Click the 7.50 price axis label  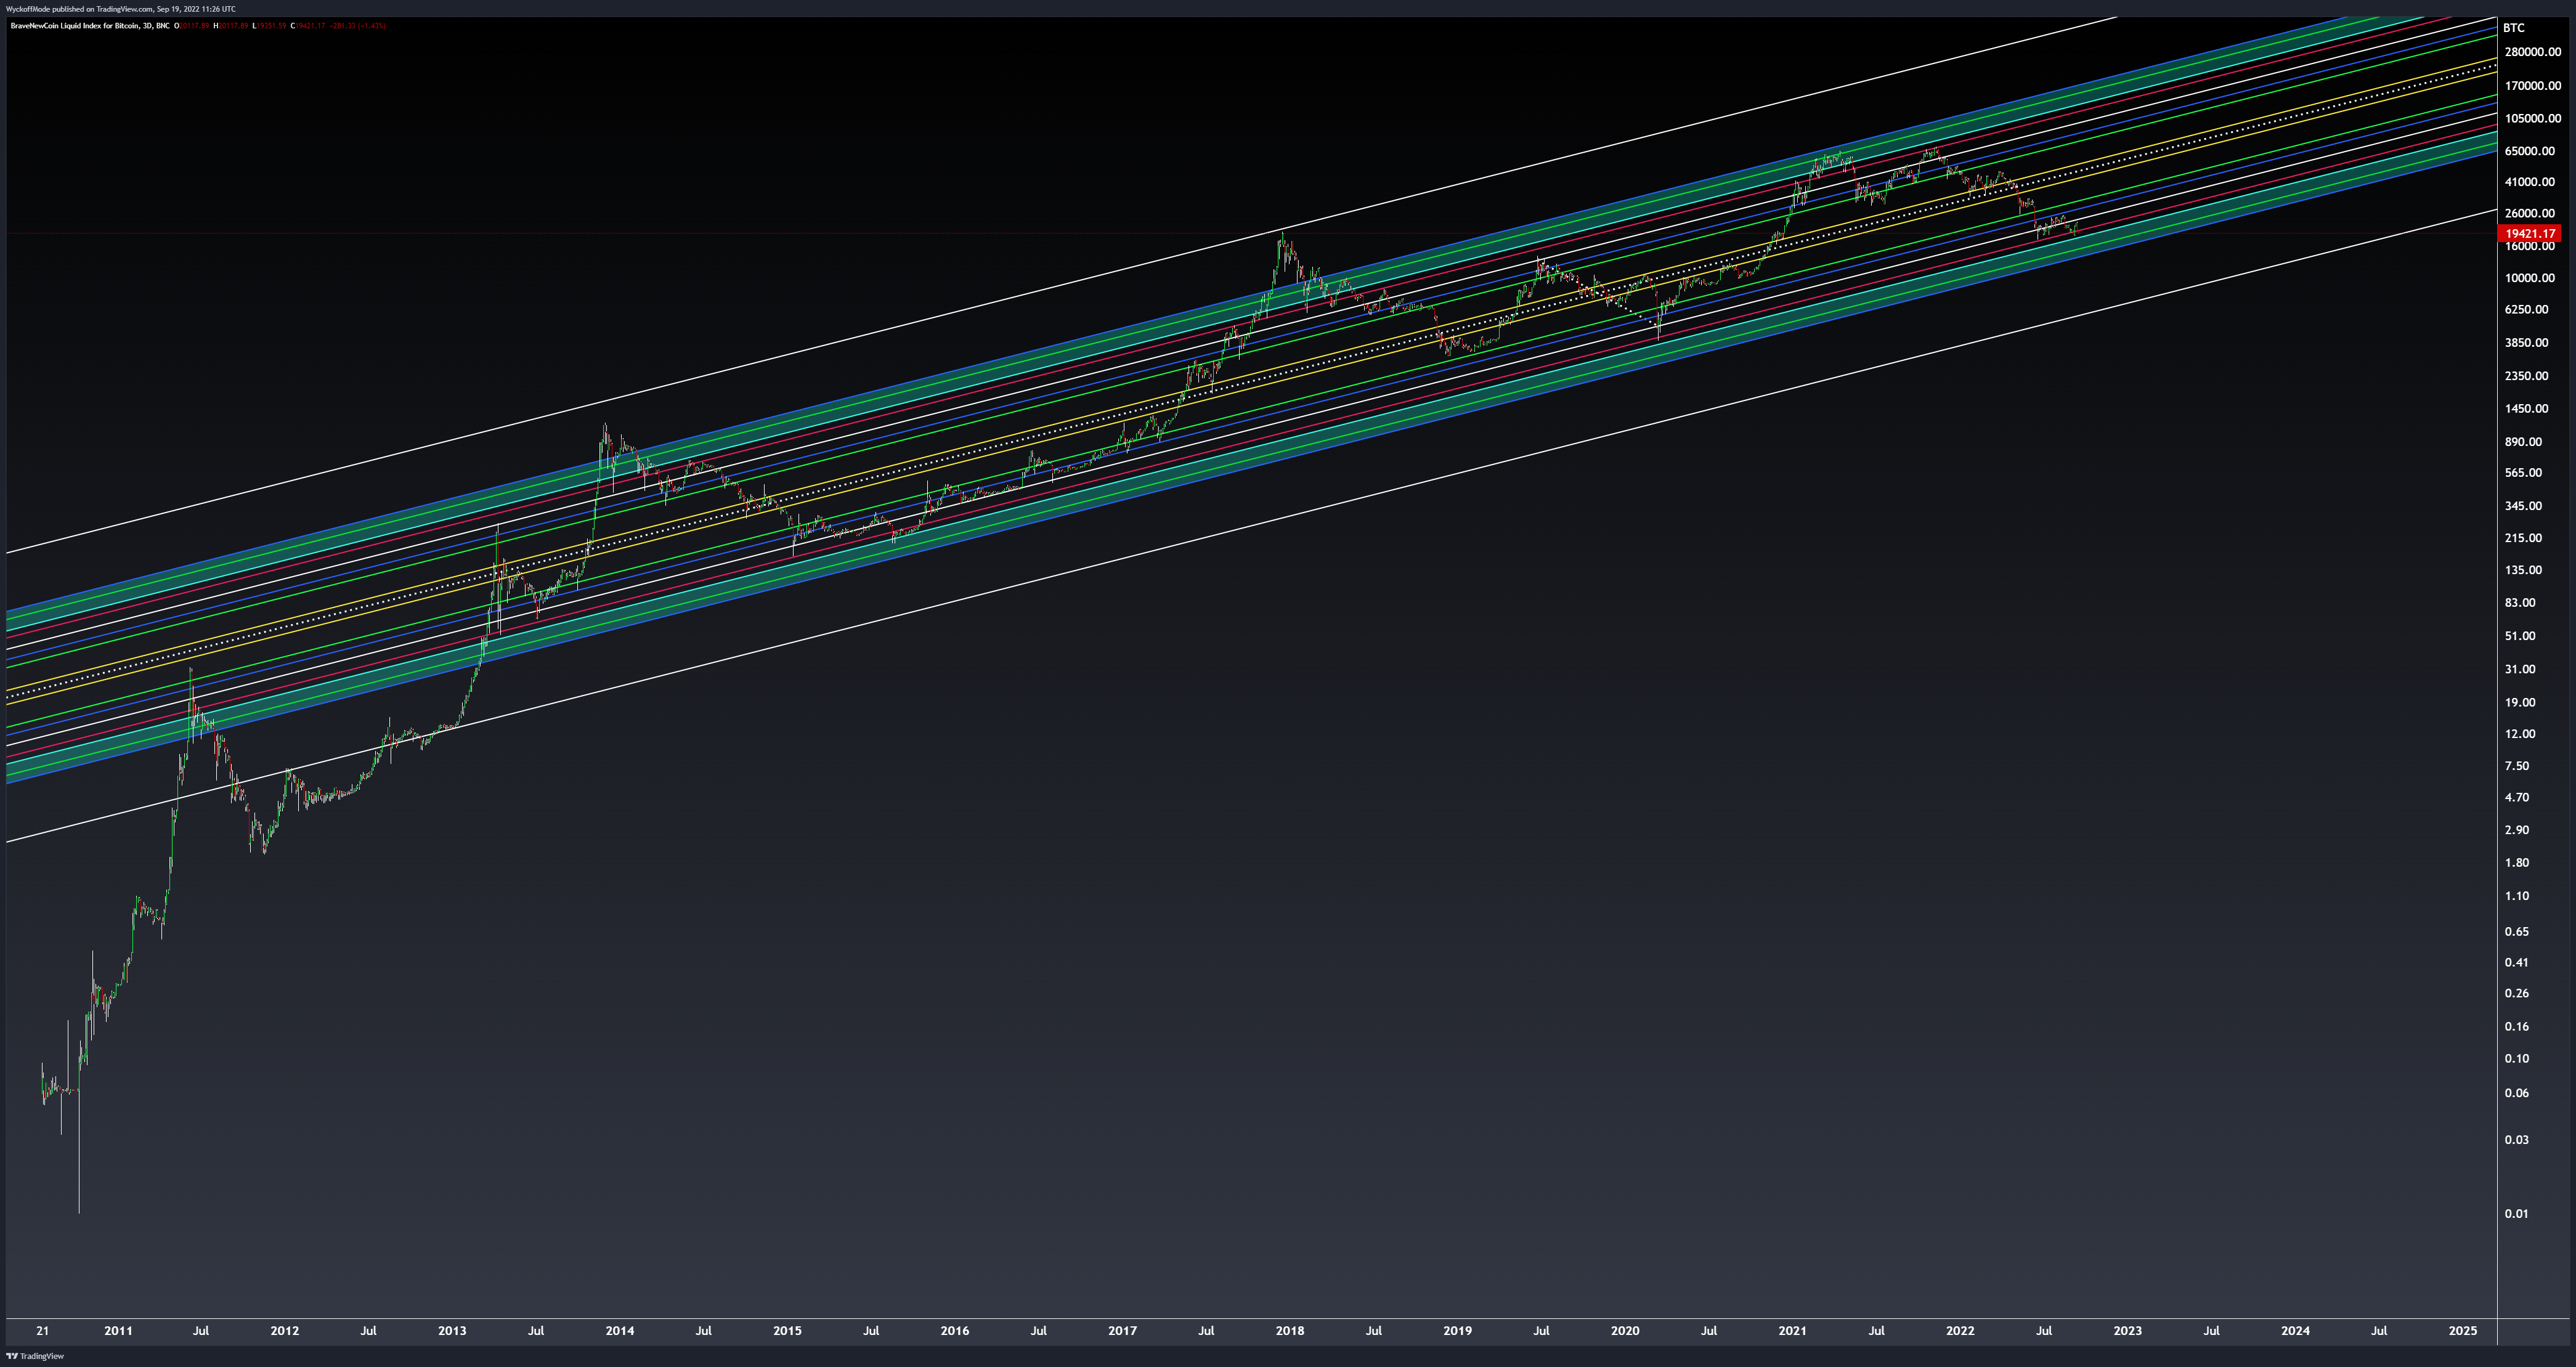point(2517,766)
